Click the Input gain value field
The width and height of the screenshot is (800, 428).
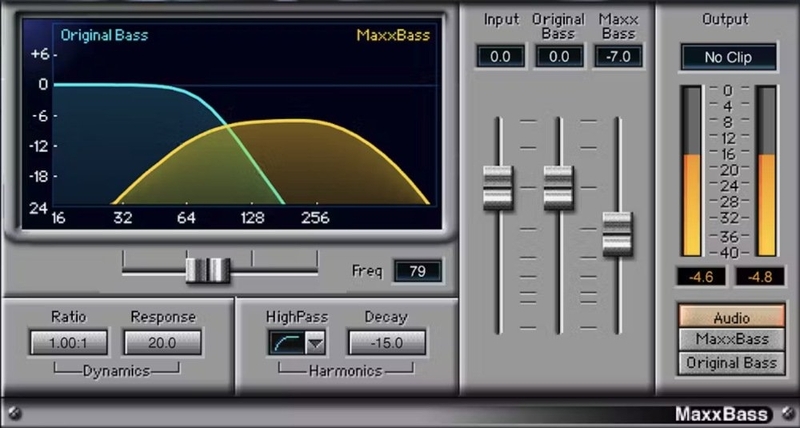(x=500, y=57)
